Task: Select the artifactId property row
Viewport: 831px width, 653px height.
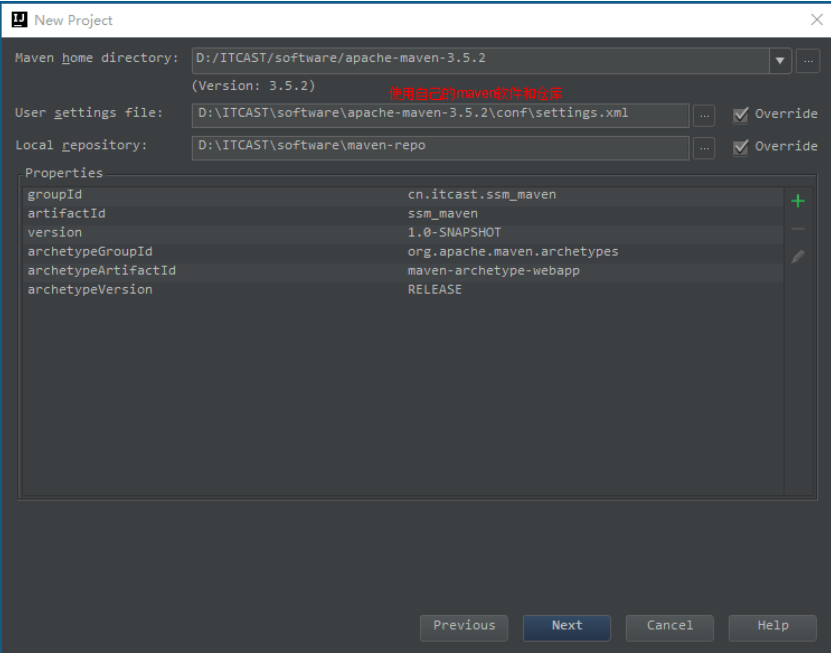Action: 403,214
